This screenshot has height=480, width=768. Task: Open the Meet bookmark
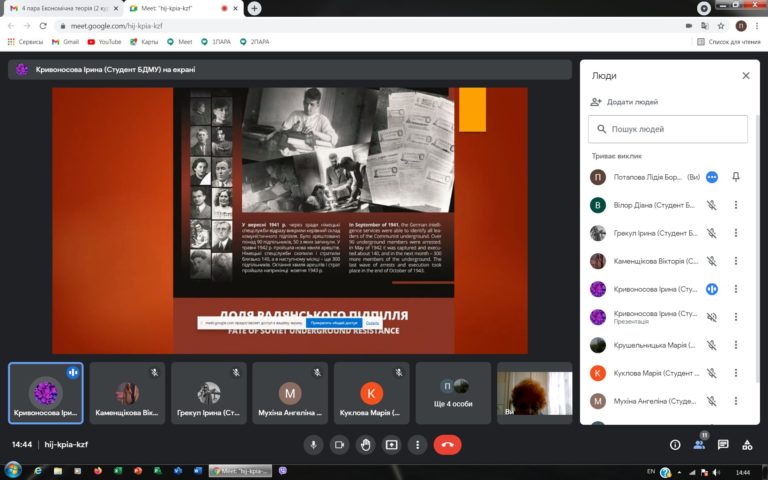click(x=180, y=42)
